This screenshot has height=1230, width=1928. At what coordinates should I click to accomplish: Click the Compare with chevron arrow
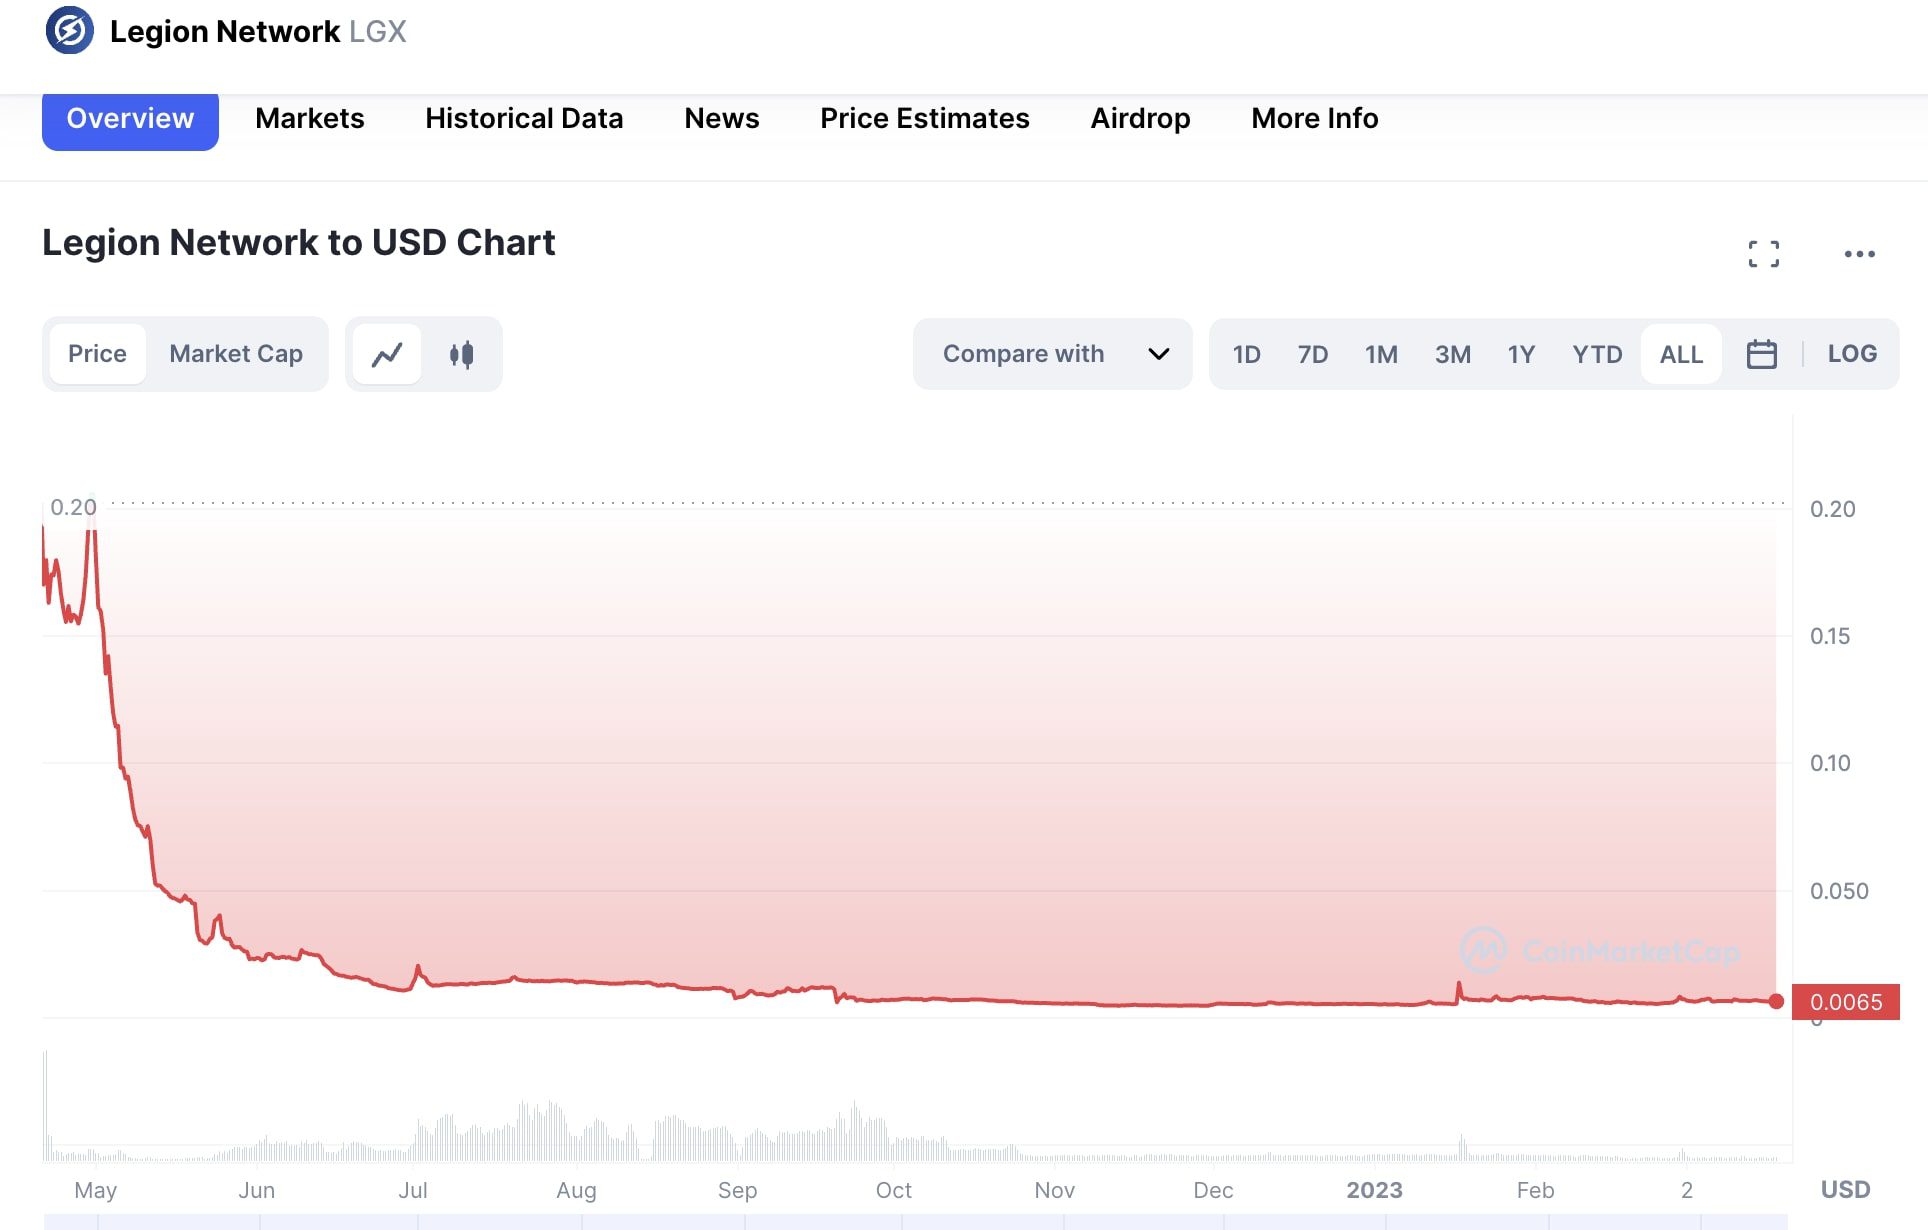coord(1158,354)
